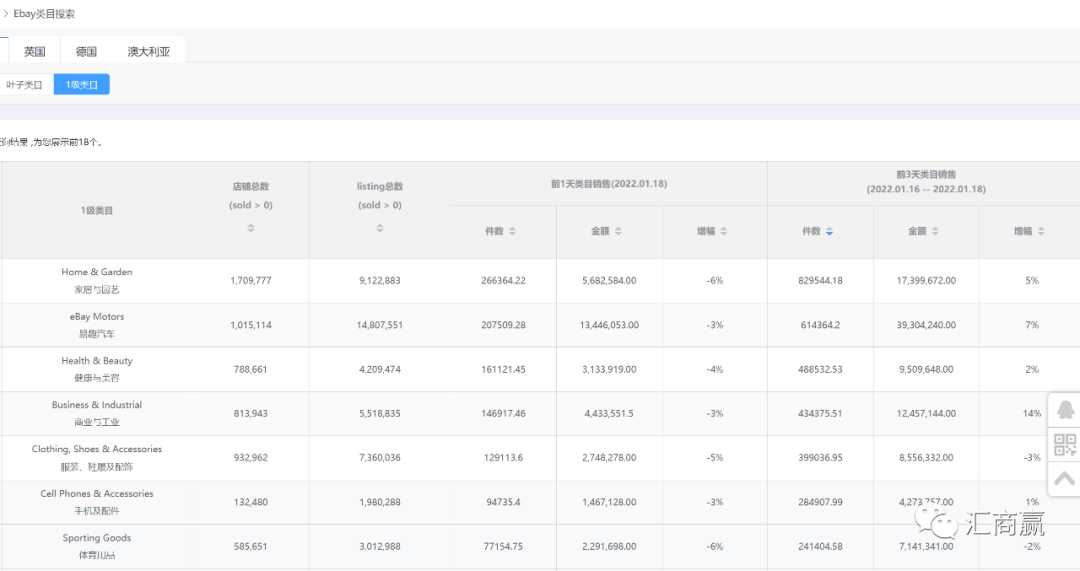The width and height of the screenshot is (1080, 571).
Task: Click listing count 9,122,883 cell
Action: pos(380,281)
